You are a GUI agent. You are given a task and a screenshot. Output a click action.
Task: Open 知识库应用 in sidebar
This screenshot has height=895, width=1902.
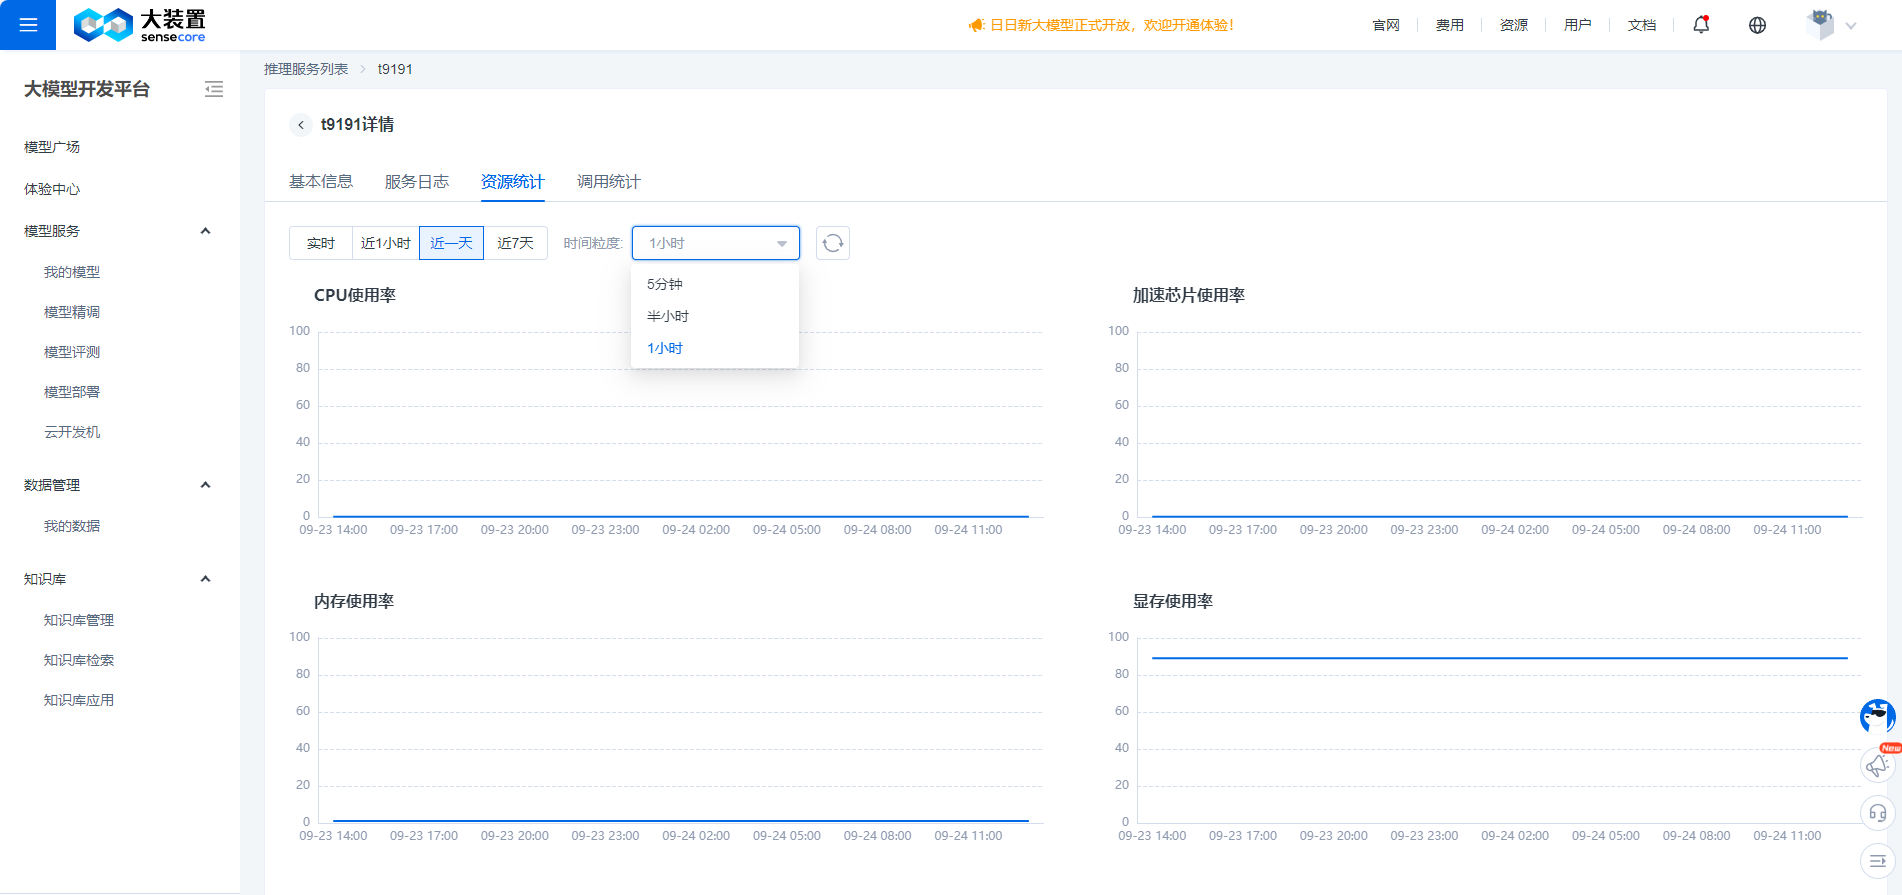pos(79,700)
